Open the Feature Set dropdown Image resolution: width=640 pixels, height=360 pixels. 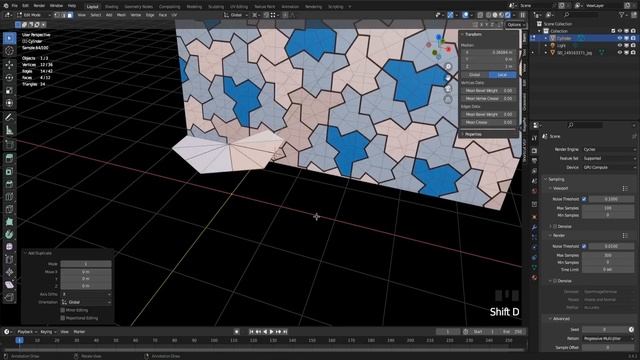point(609,158)
